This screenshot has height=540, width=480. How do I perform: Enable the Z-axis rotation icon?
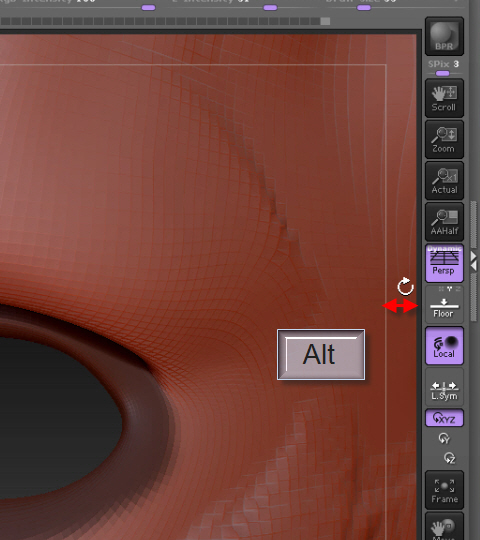tap(450, 458)
